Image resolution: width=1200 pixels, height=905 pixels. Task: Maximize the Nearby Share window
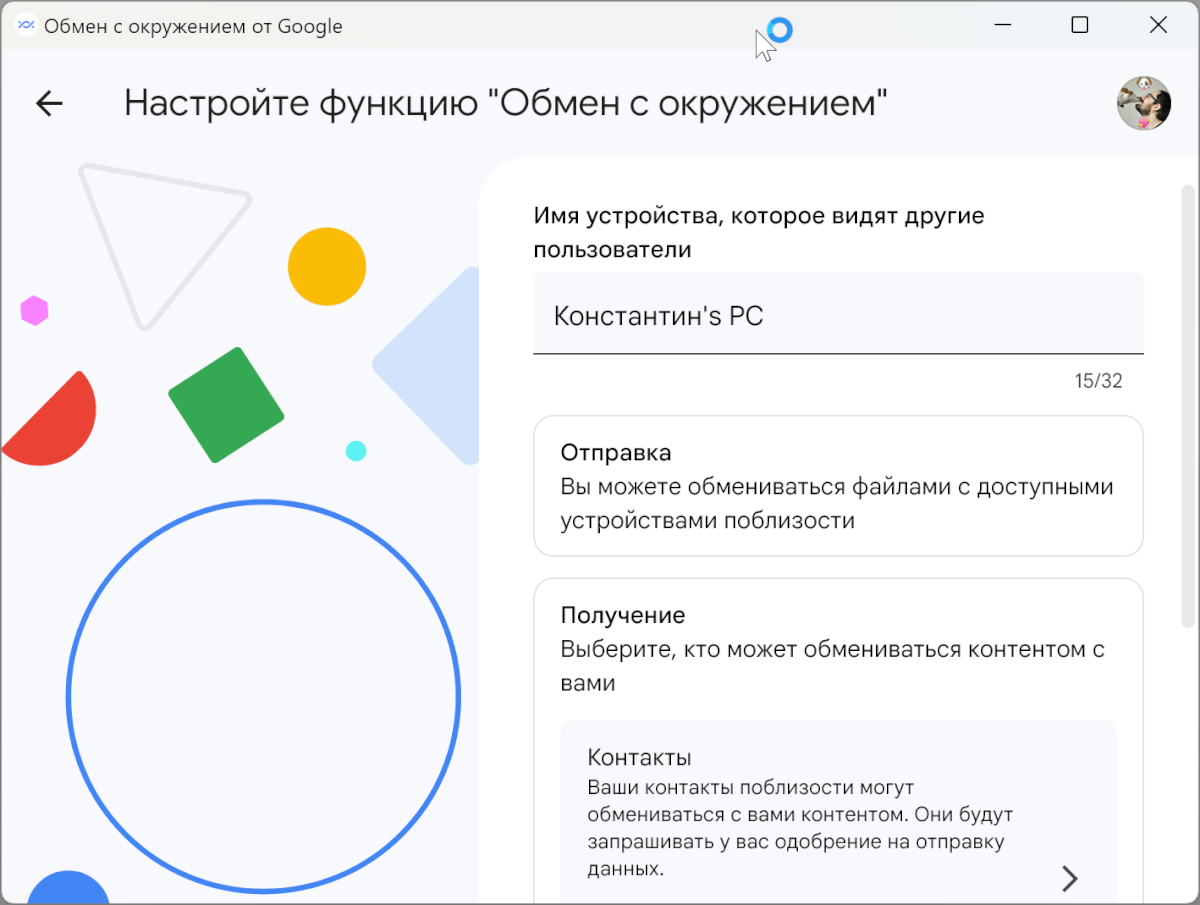1080,25
